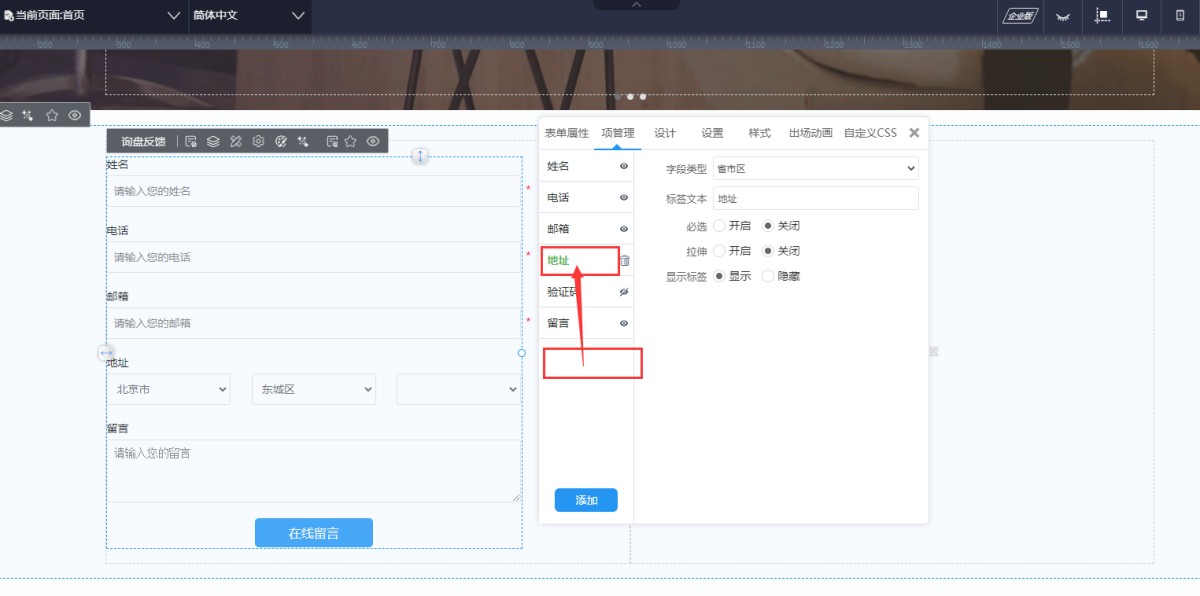The height and width of the screenshot is (596, 1200).
Task: Switch to the 表单属性 tab
Action: (566, 133)
